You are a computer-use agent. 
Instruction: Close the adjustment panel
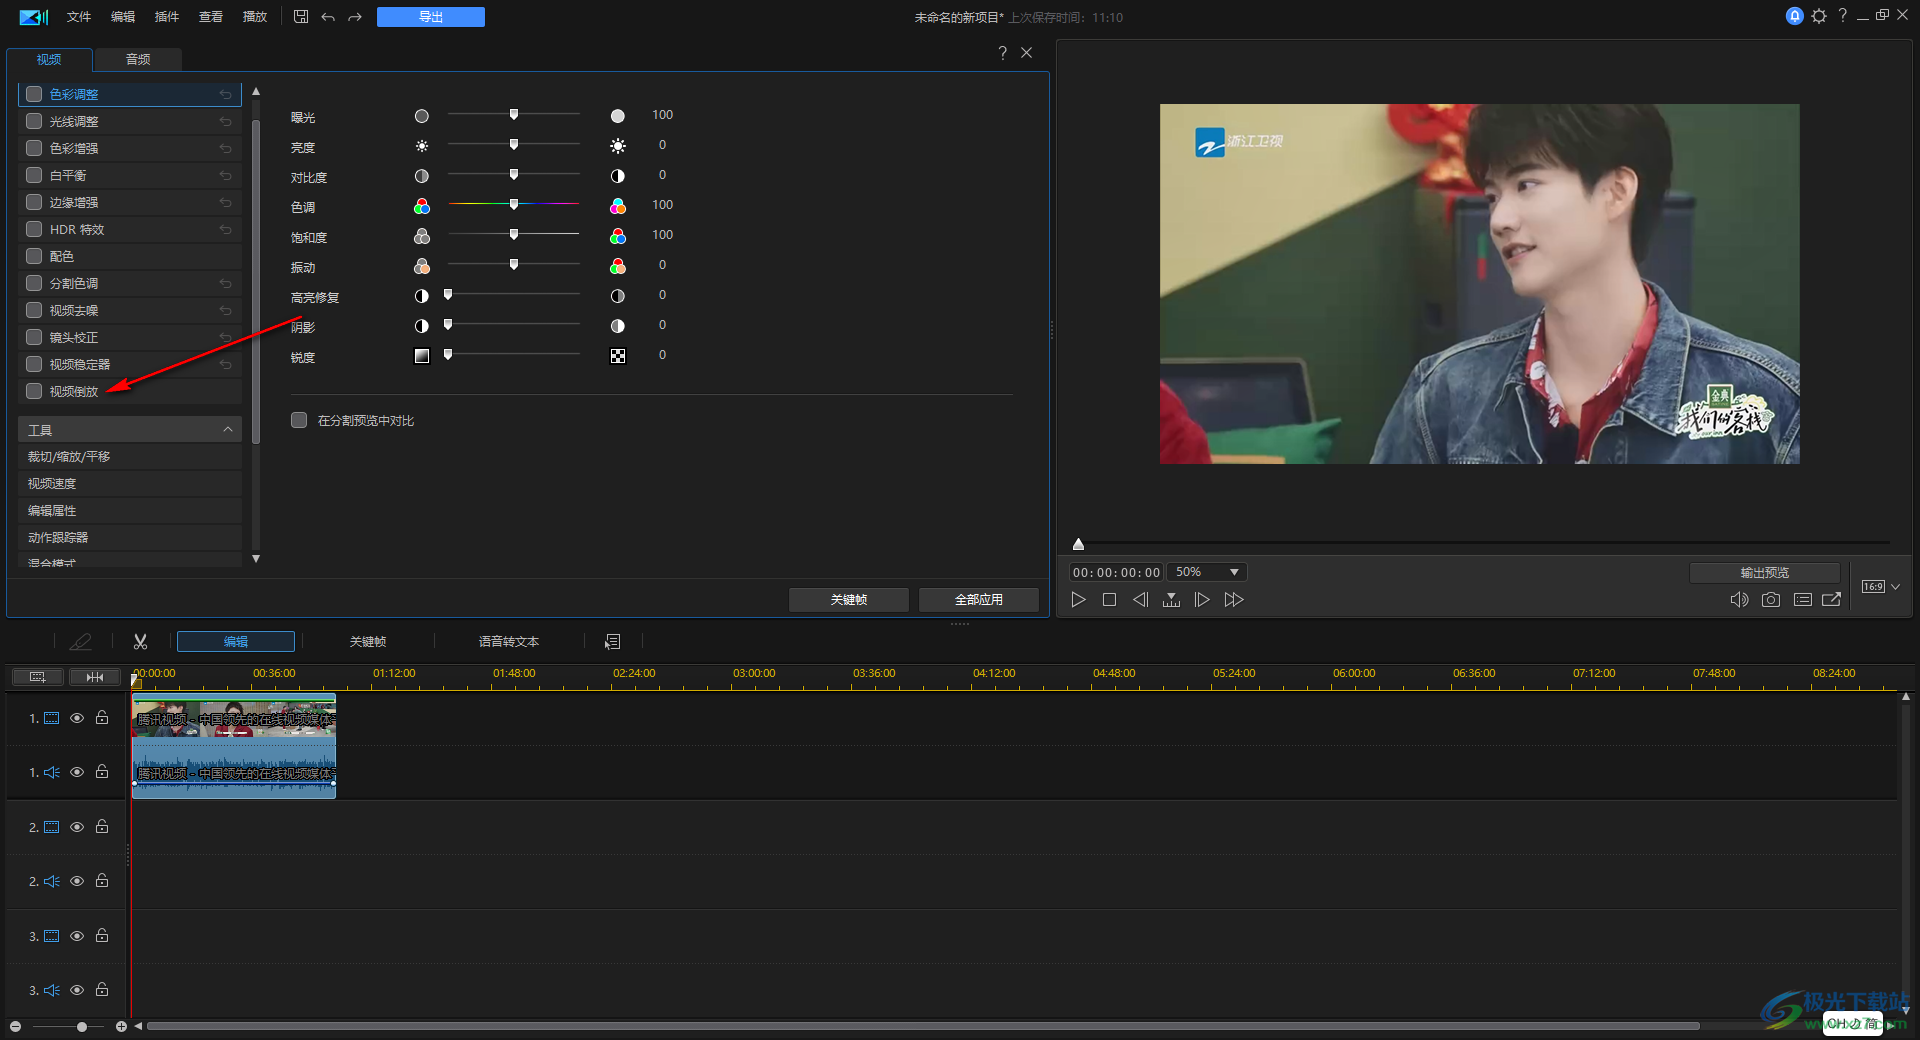(x=1027, y=53)
